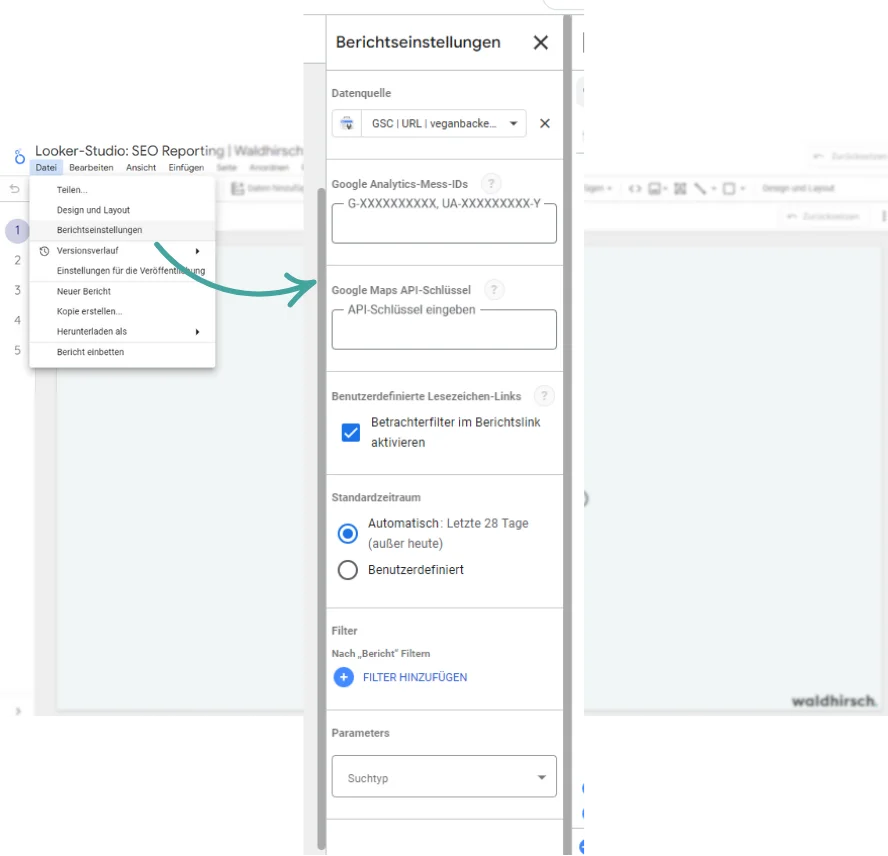Image resolution: width=888 pixels, height=856 pixels.
Task: Uncheck Betrachterfilter im Berichtslink aktivieren
Action: [x=351, y=432]
